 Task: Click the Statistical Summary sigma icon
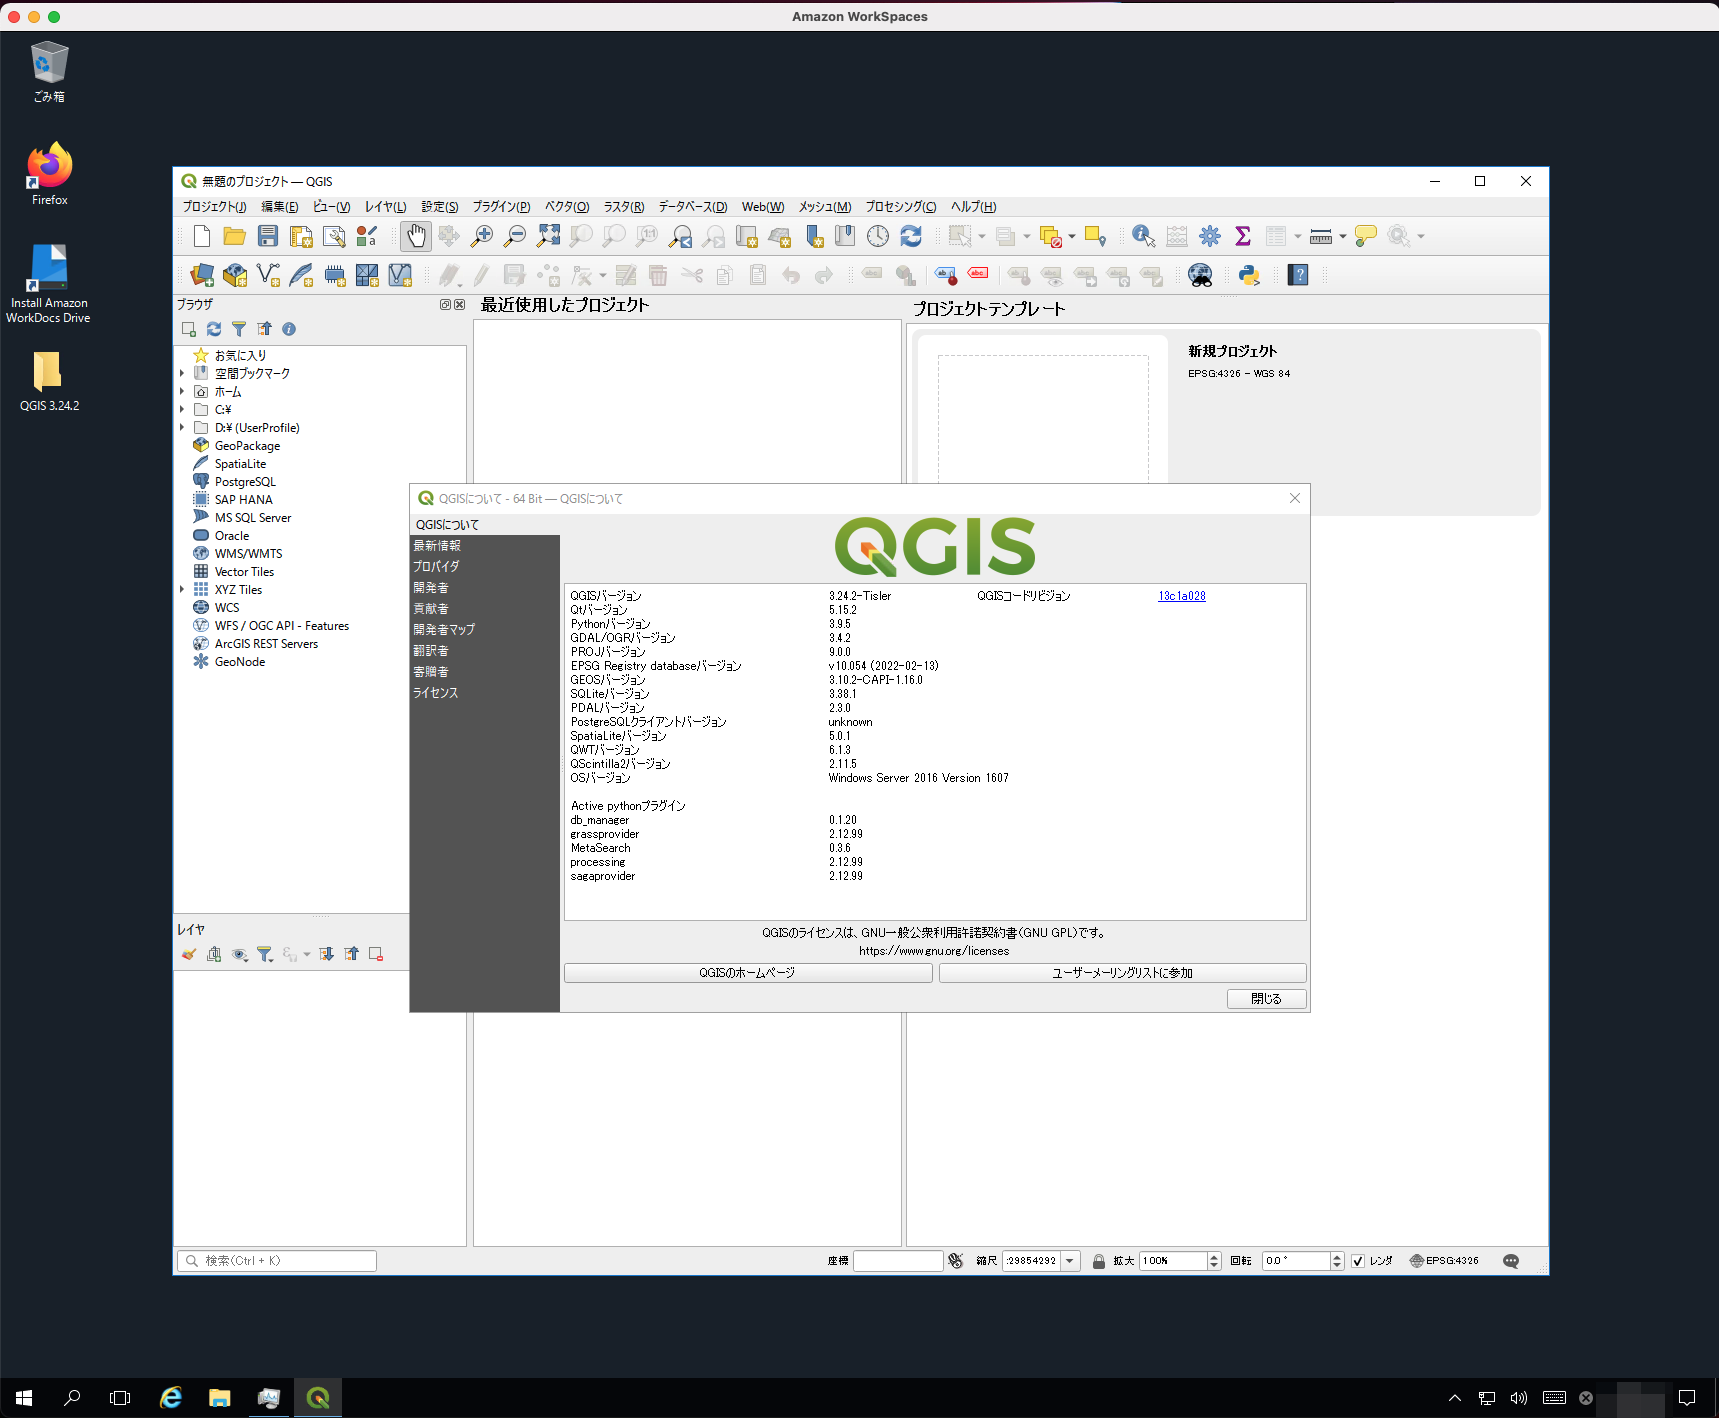coord(1243,236)
